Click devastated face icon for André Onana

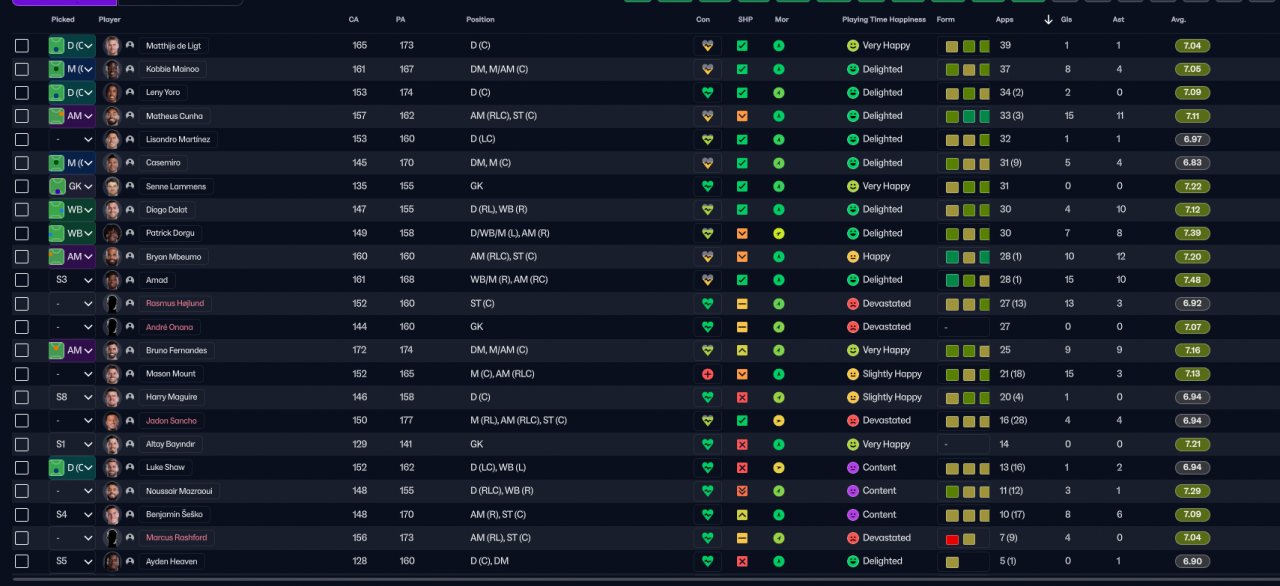point(853,327)
